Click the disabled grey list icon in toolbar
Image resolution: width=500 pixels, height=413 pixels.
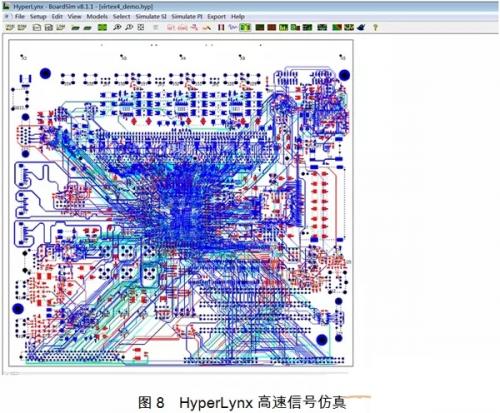pyautogui.click(x=155, y=27)
